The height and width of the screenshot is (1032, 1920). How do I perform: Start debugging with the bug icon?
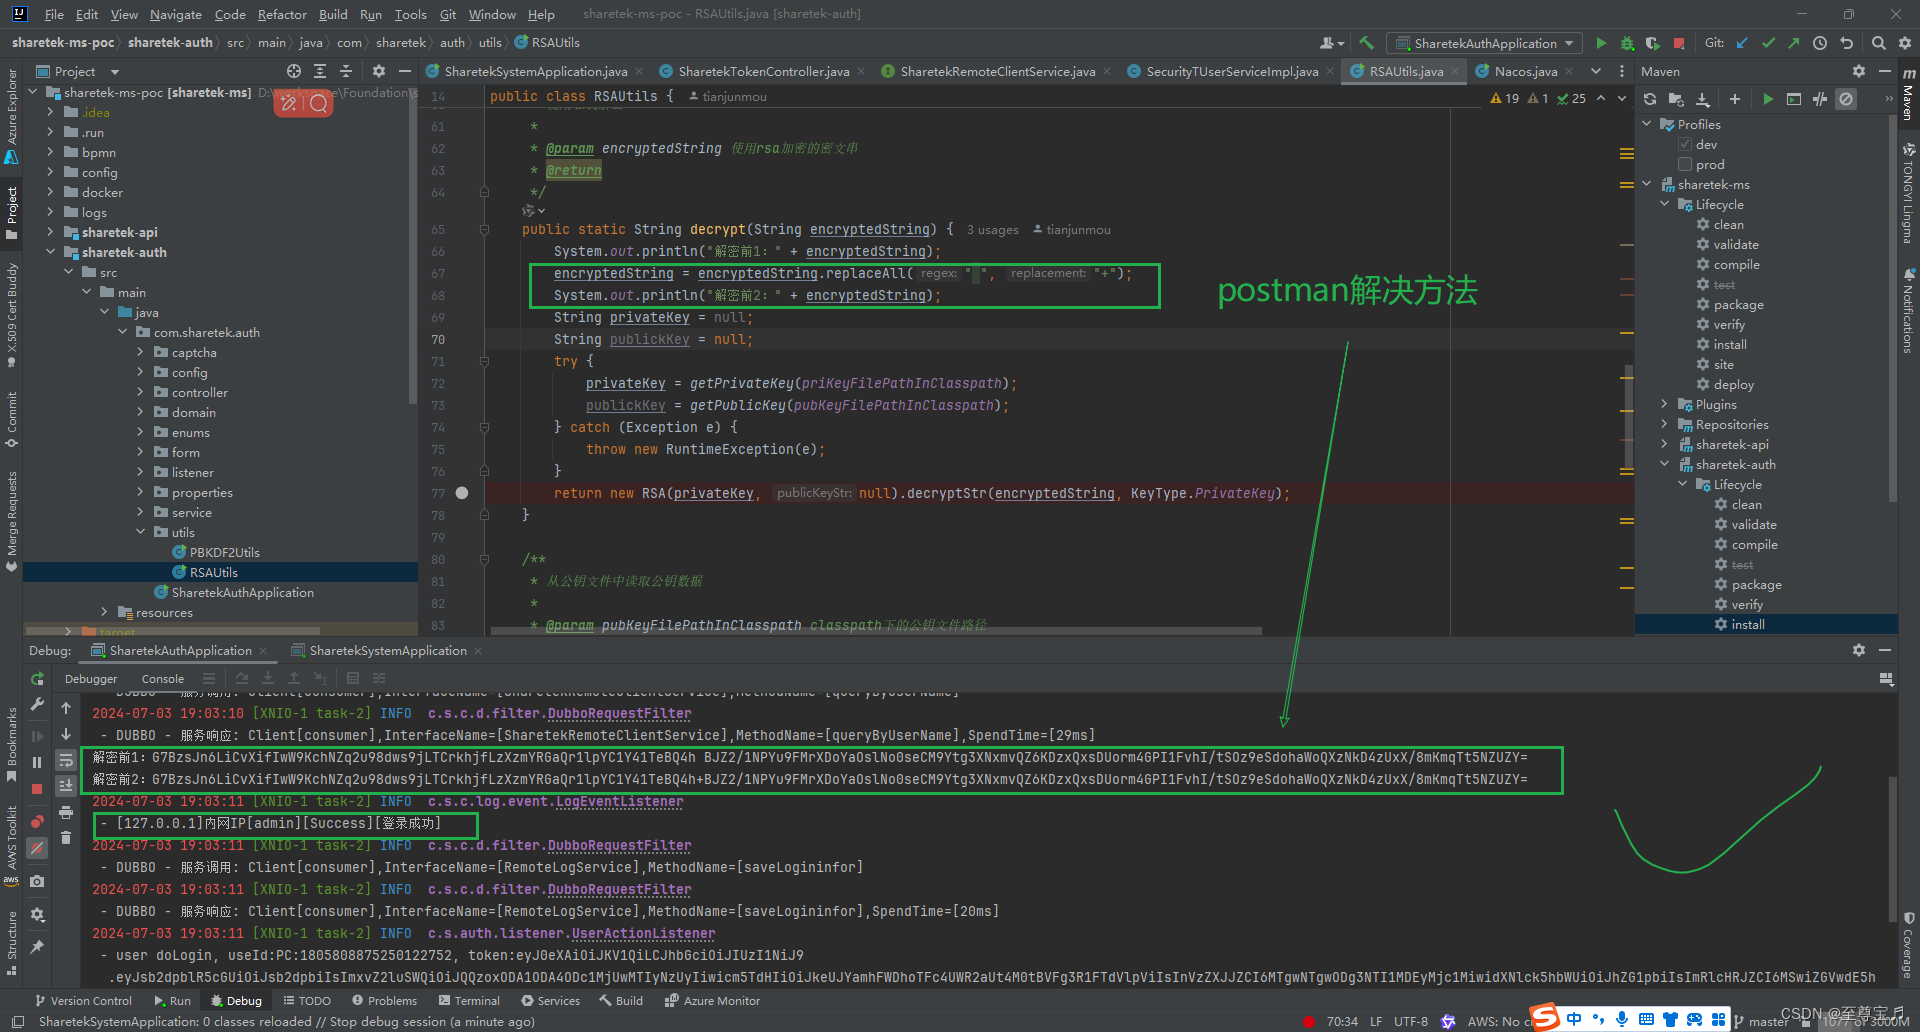click(x=1627, y=43)
